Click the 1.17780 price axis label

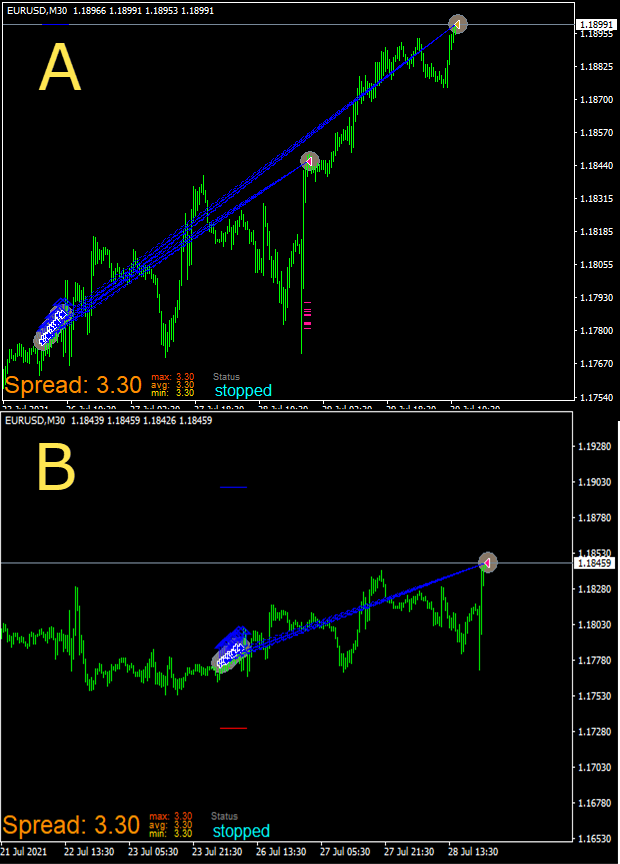(595, 660)
